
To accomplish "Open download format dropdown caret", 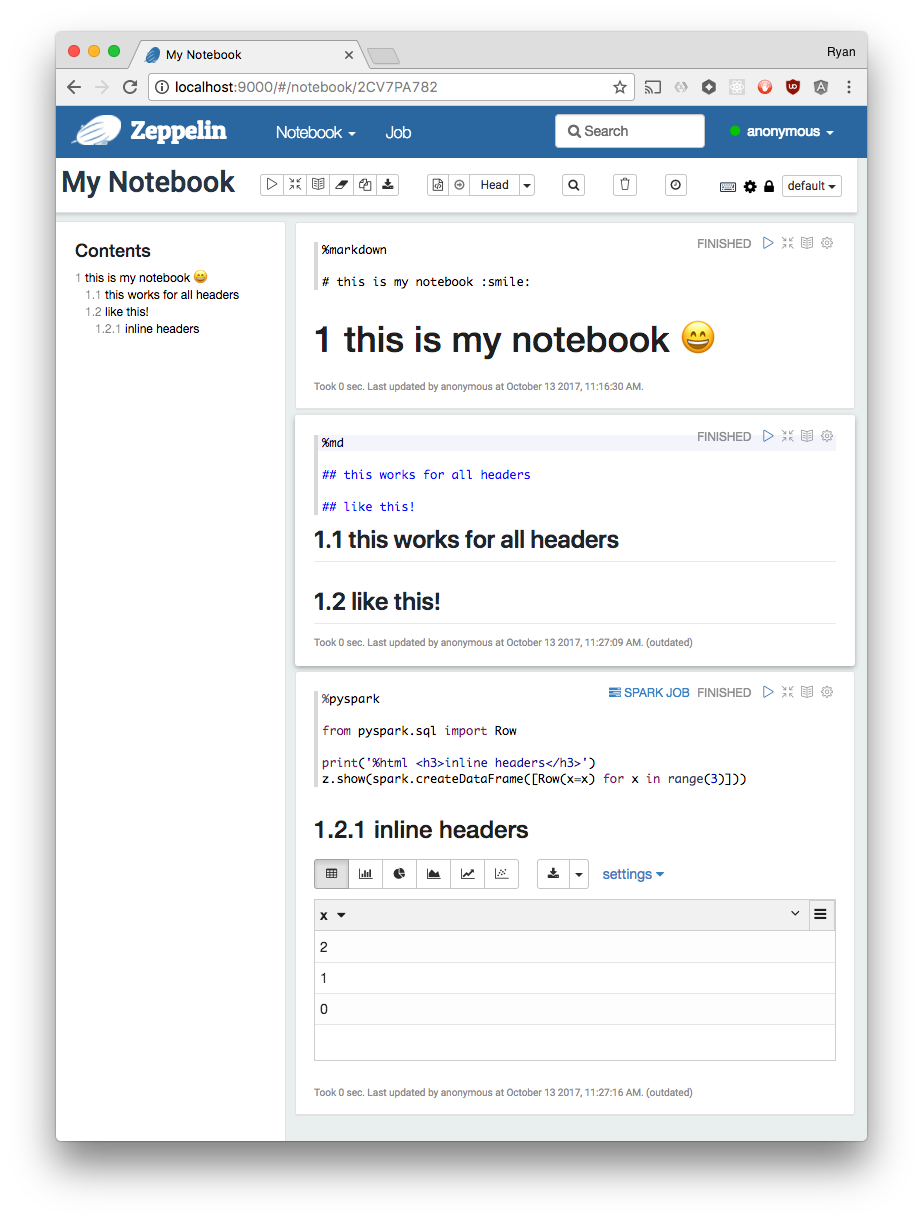I will (x=579, y=874).
